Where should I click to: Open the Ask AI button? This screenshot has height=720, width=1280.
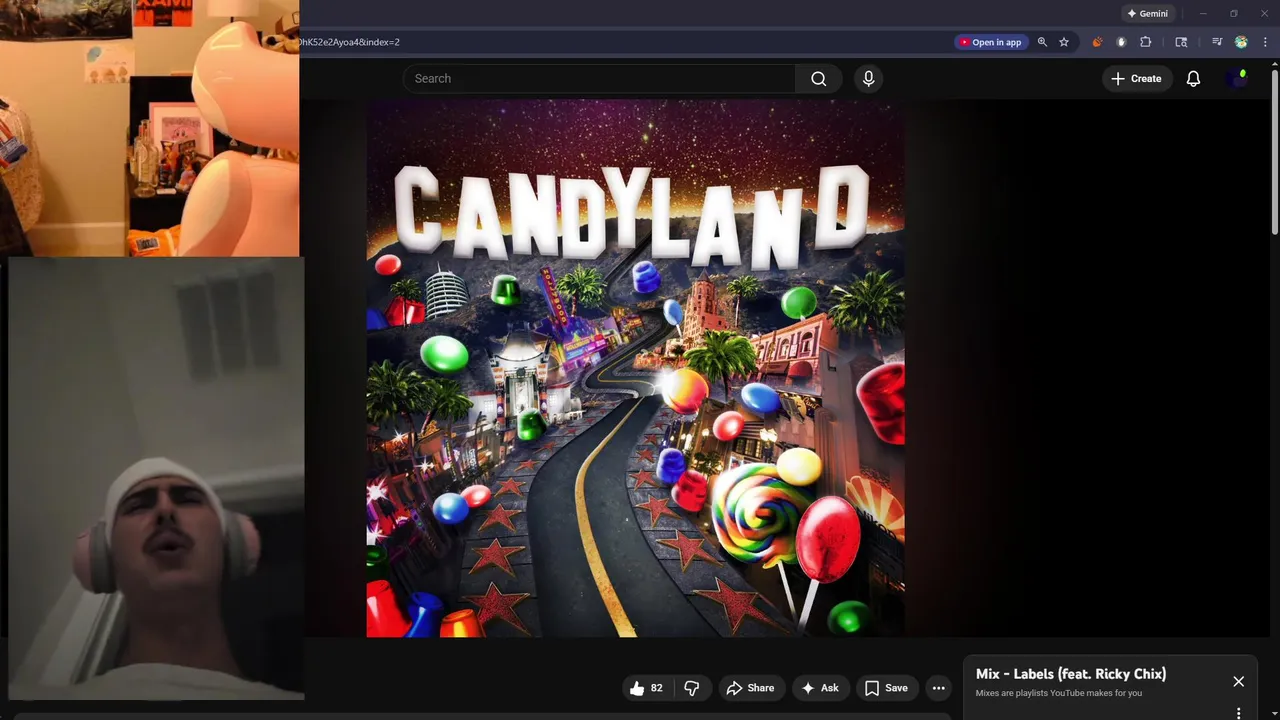click(x=819, y=688)
